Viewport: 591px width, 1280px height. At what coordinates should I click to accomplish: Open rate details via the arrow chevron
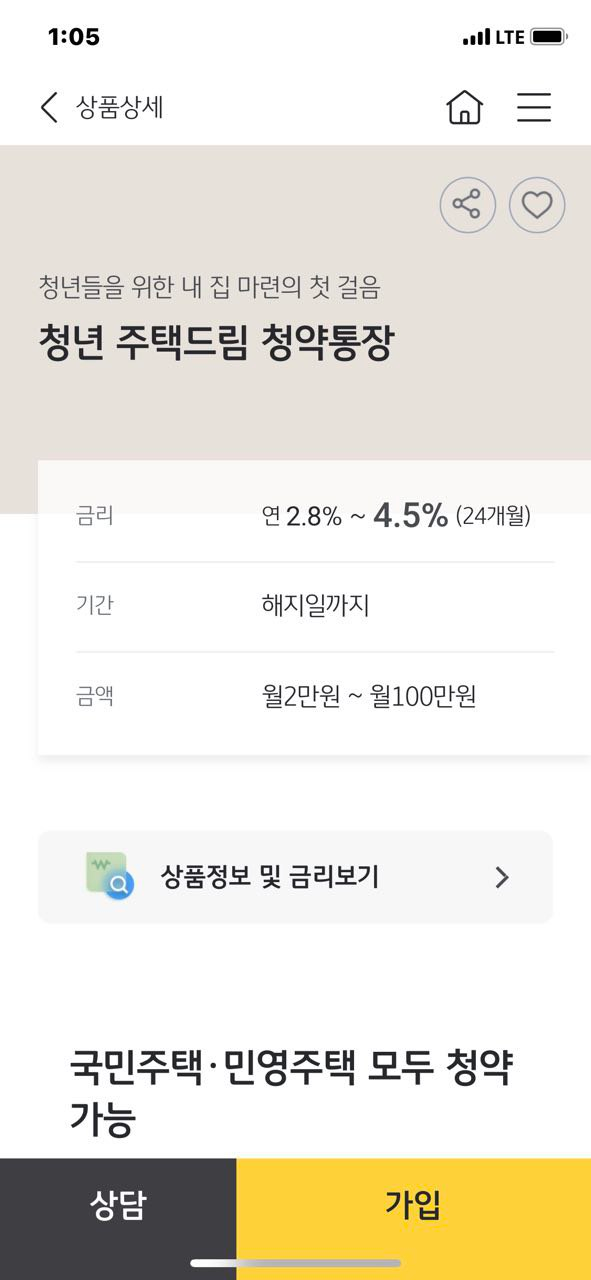(503, 876)
